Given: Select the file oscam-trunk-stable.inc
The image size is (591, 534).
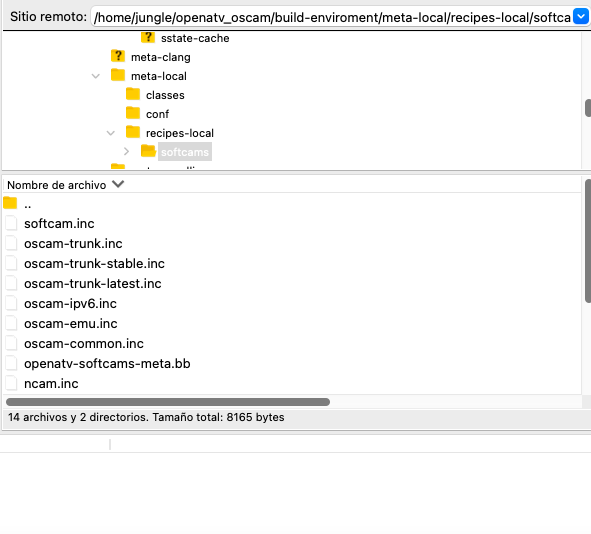Looking at the screenshot, I should [94, 263].
